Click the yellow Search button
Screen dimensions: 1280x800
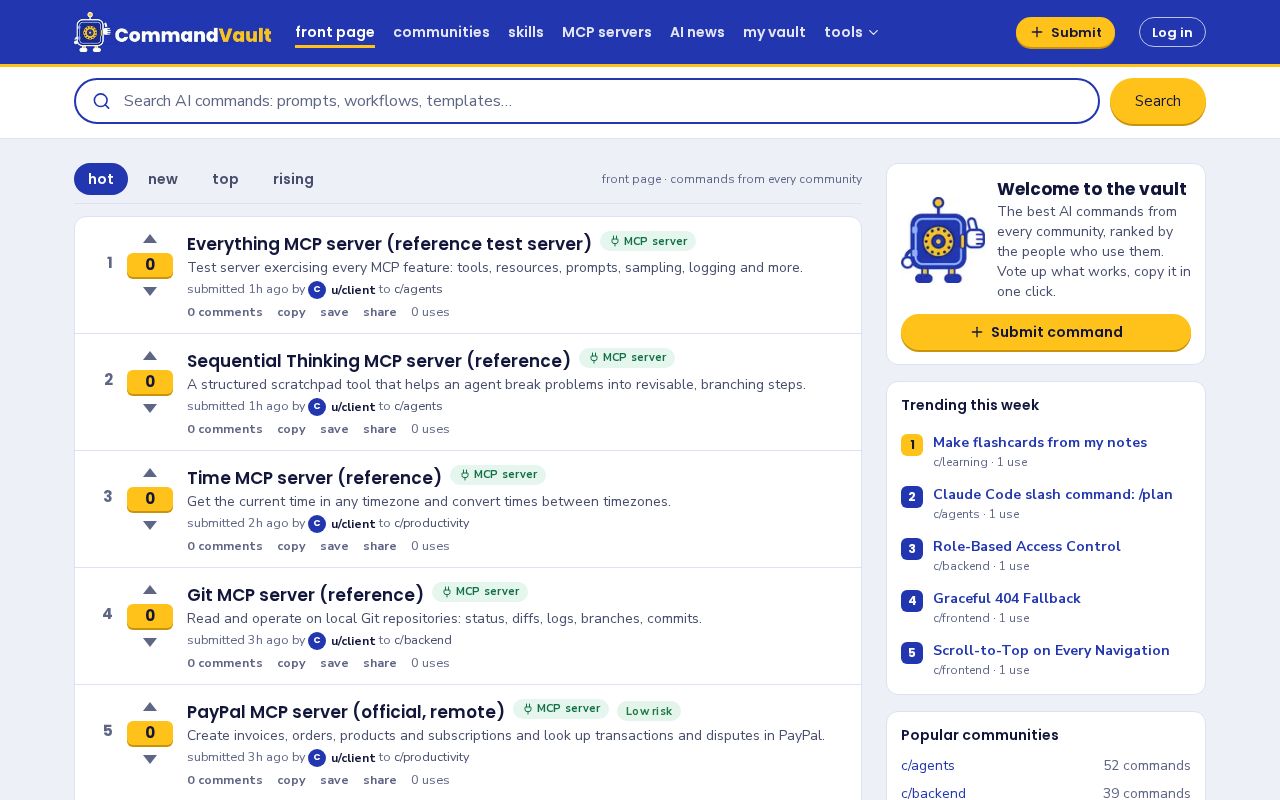point(1158,101)
